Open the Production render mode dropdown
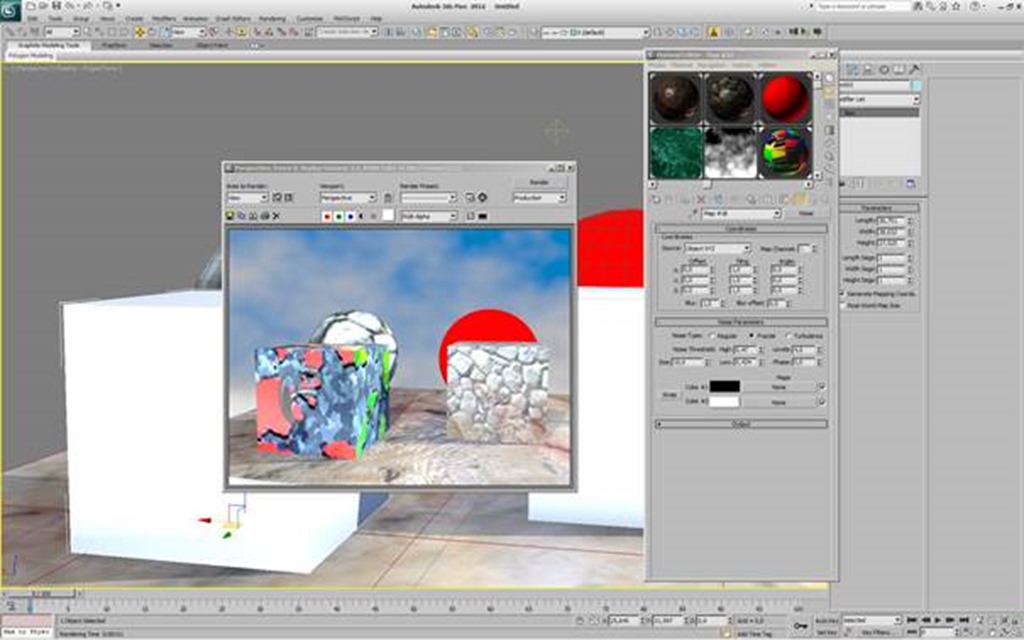The width and height of the screenshot is (1024, 640). (539, 198)
